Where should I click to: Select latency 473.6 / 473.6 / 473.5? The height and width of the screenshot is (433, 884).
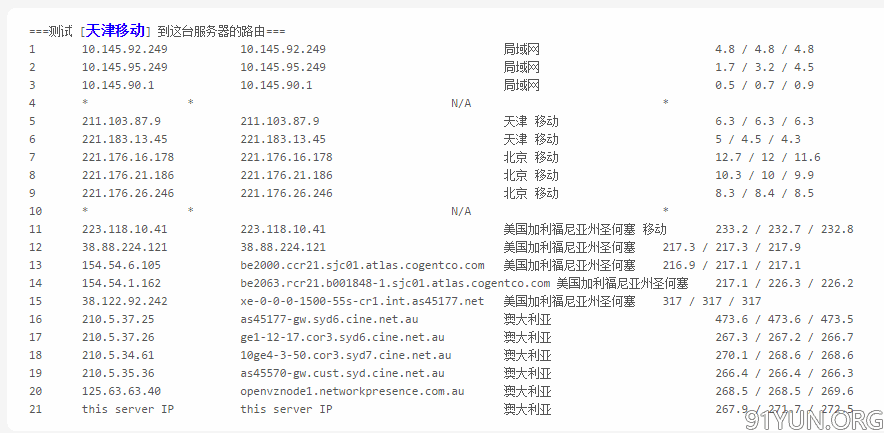pos(784,319)
